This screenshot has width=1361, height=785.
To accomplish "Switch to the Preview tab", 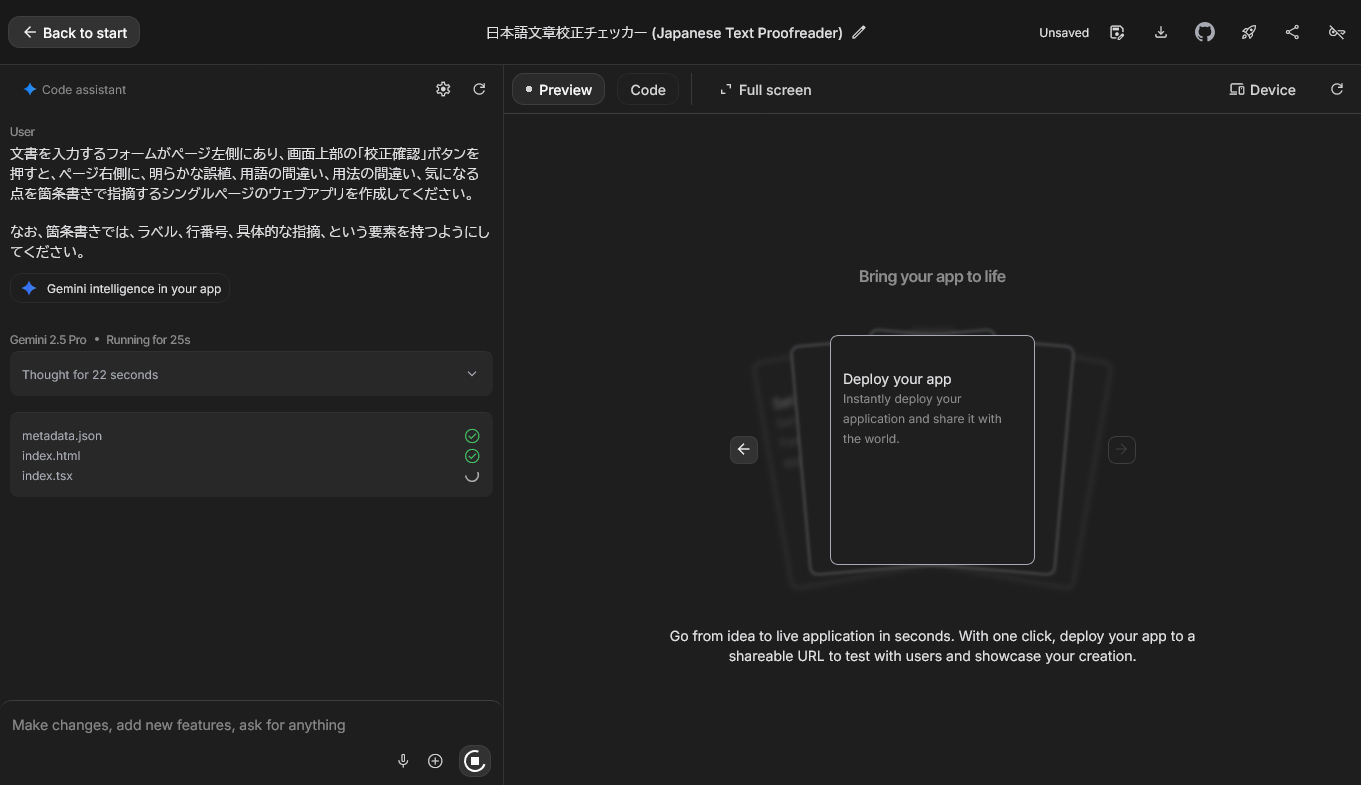I will tap(558, 89).
